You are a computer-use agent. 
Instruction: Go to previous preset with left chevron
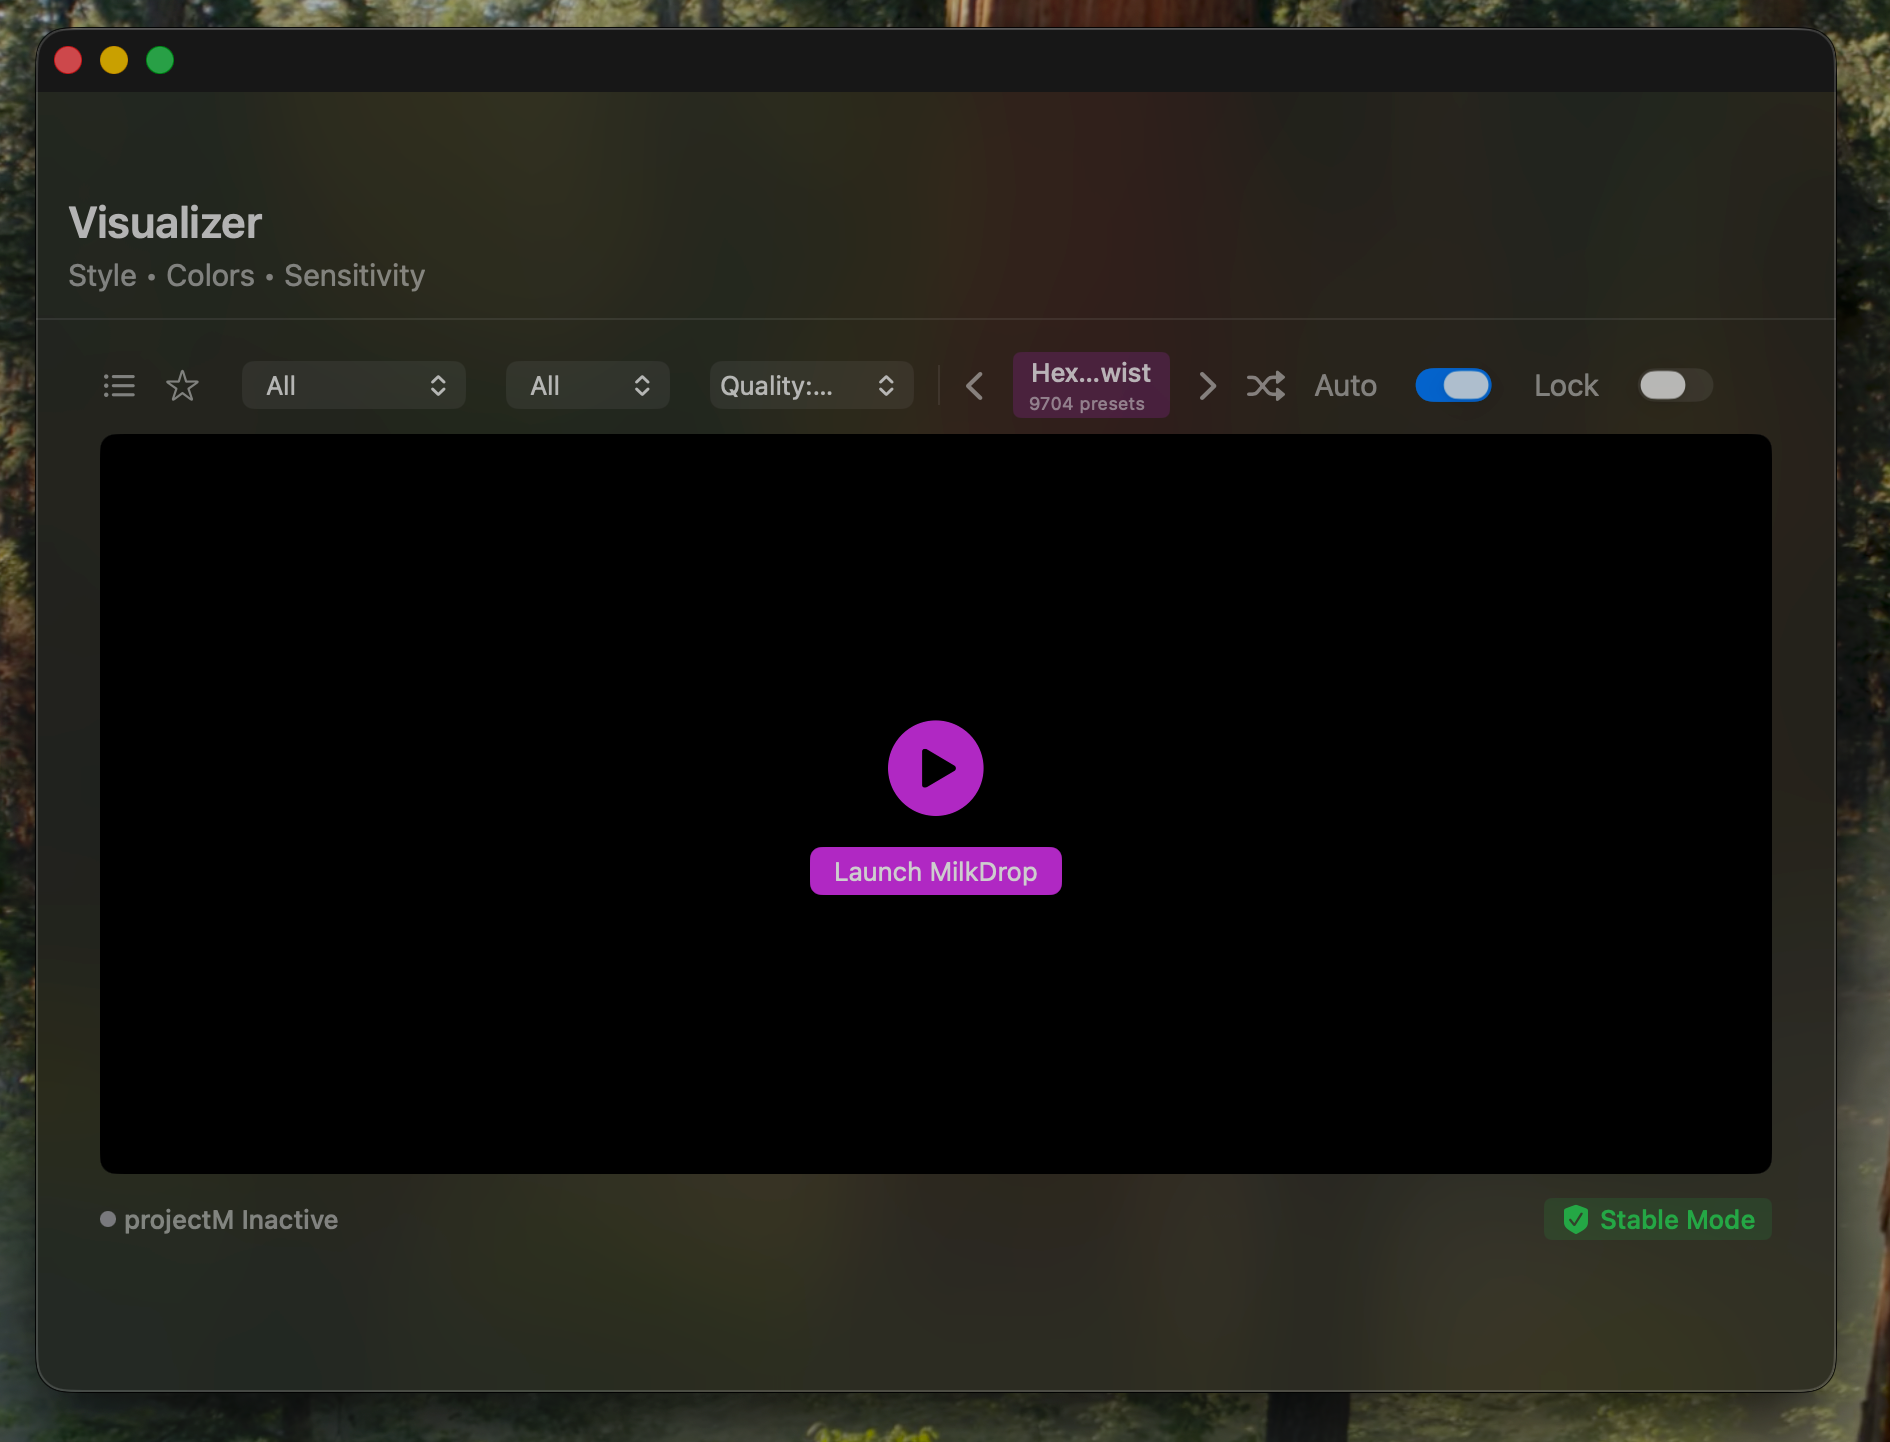pos(975,386)
